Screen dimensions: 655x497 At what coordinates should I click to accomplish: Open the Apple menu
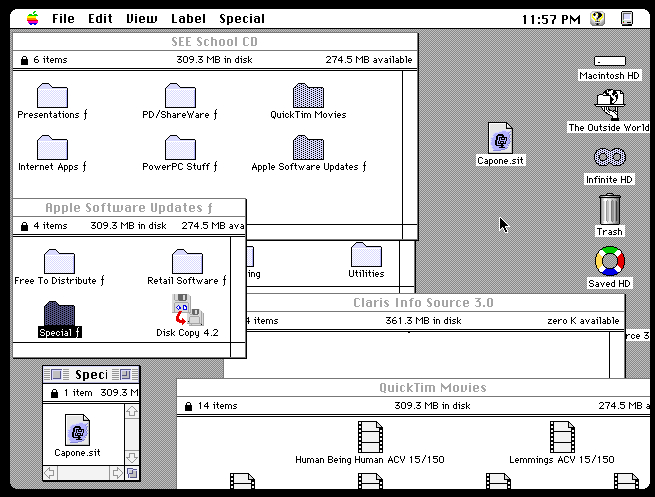33,18
